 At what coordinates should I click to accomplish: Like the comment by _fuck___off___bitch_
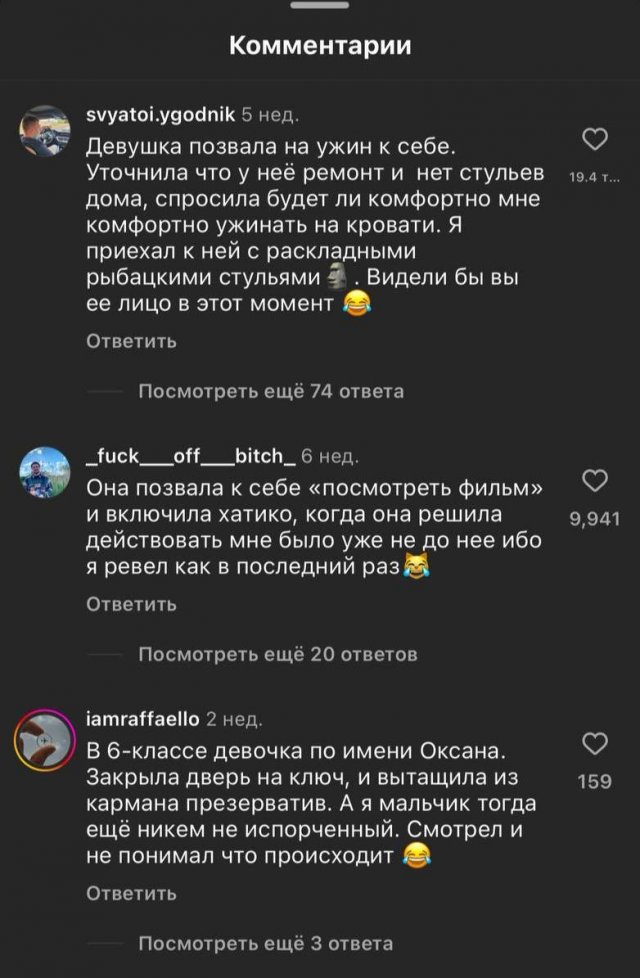click(x=595, y=481)
